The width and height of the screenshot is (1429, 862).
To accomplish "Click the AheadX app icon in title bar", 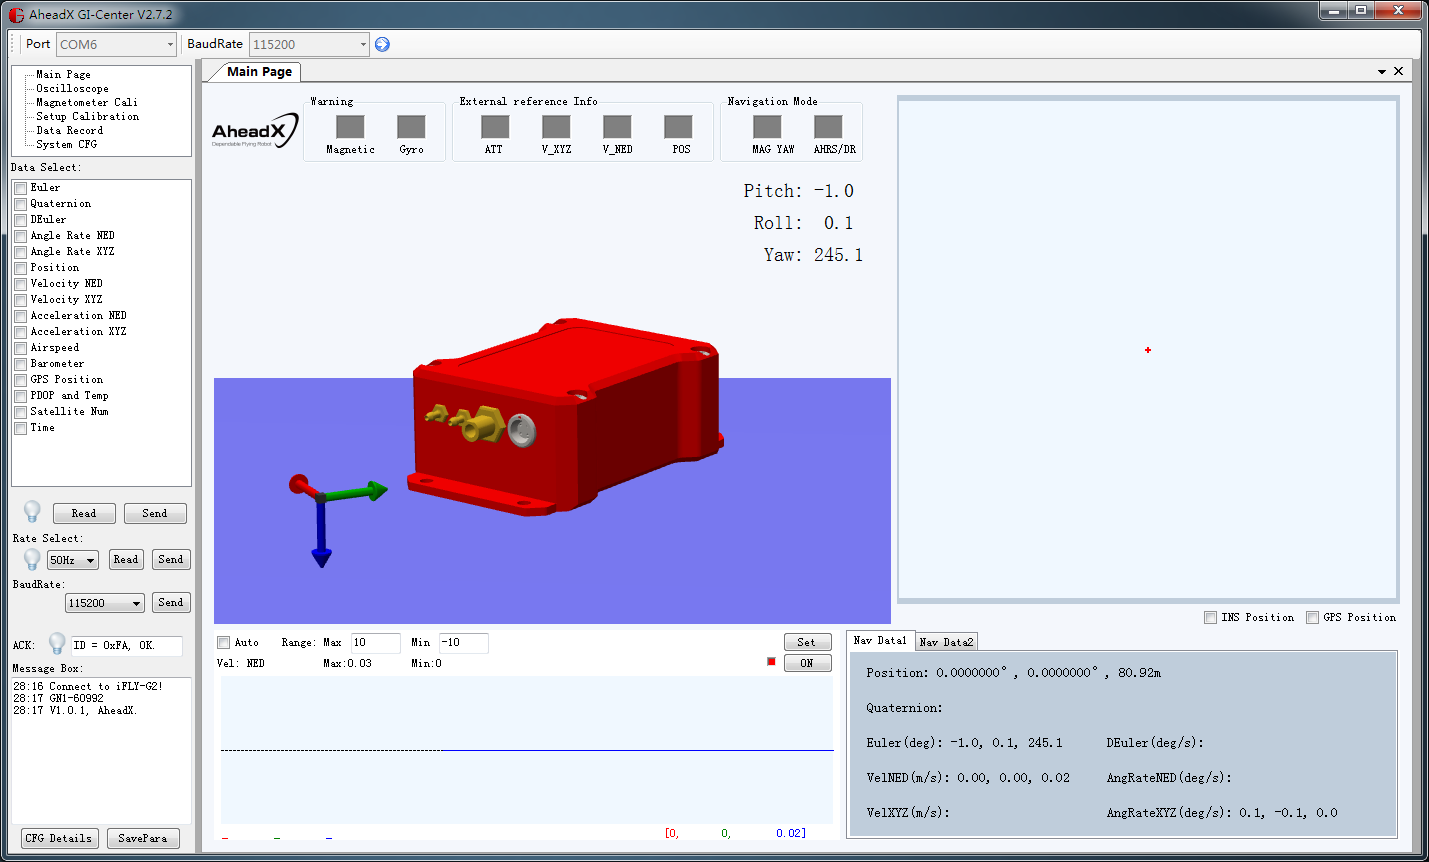I will (x=16, y=15).
